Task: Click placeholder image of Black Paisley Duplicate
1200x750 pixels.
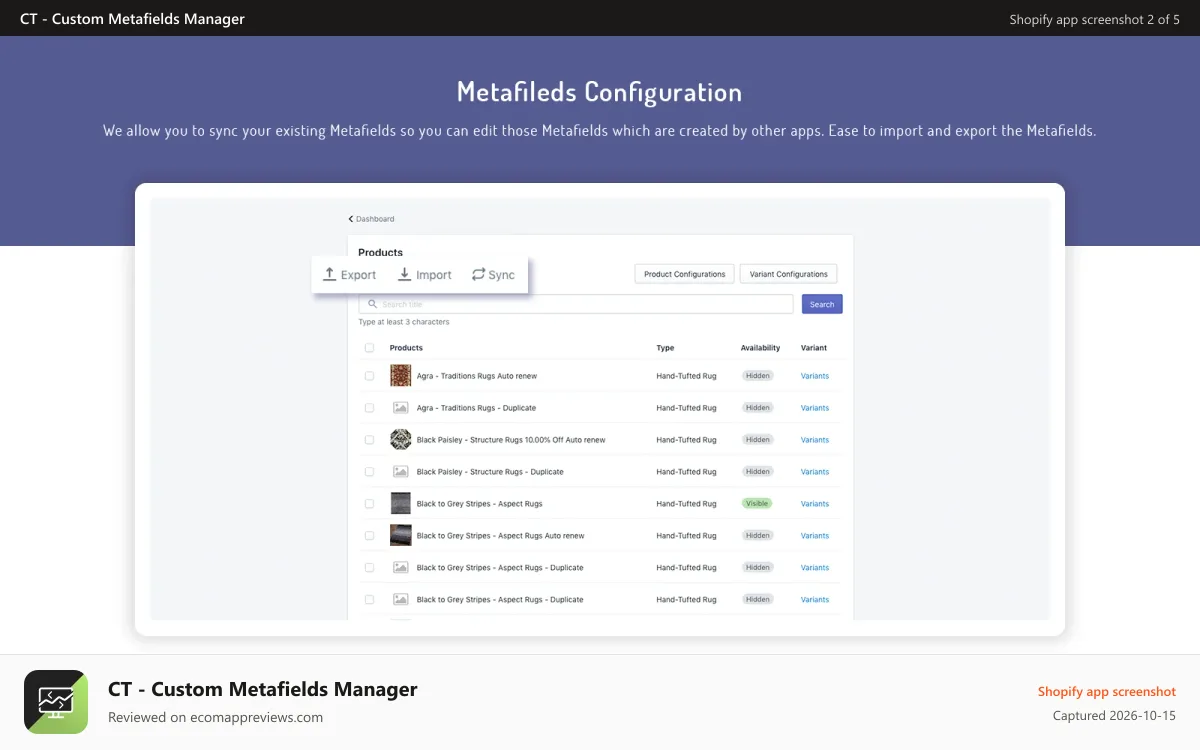Action: pos(400,471)
